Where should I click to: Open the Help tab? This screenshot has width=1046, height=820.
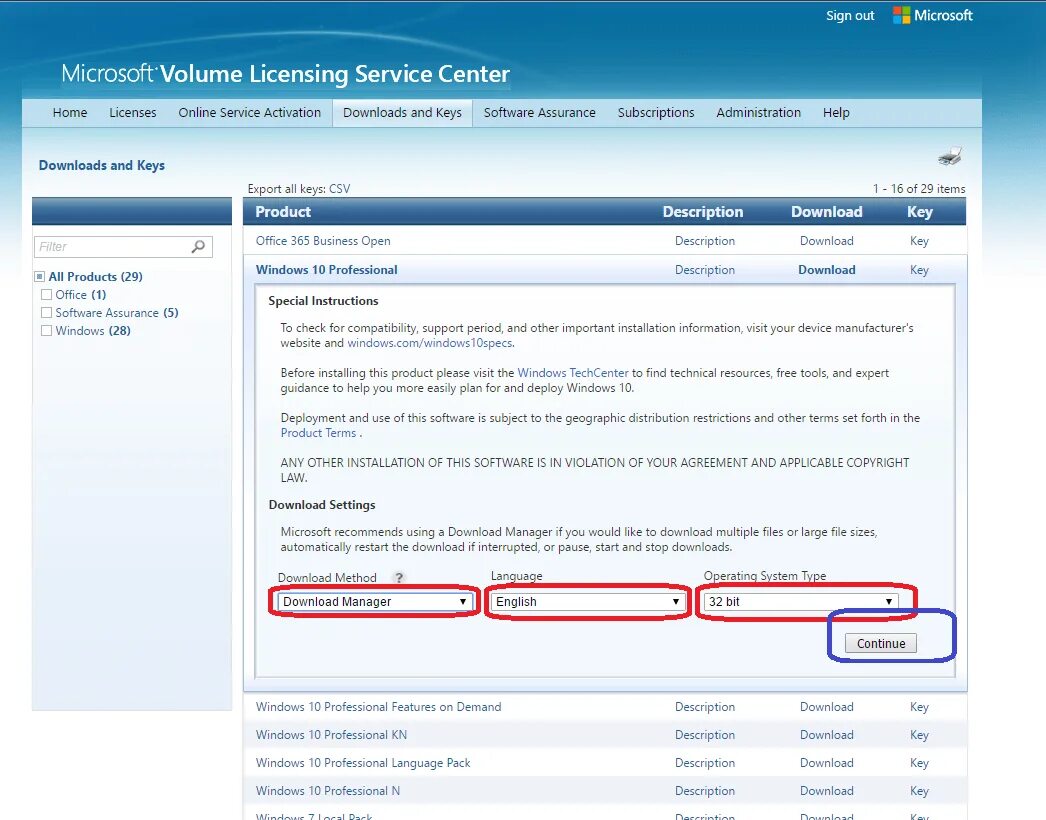836,113
